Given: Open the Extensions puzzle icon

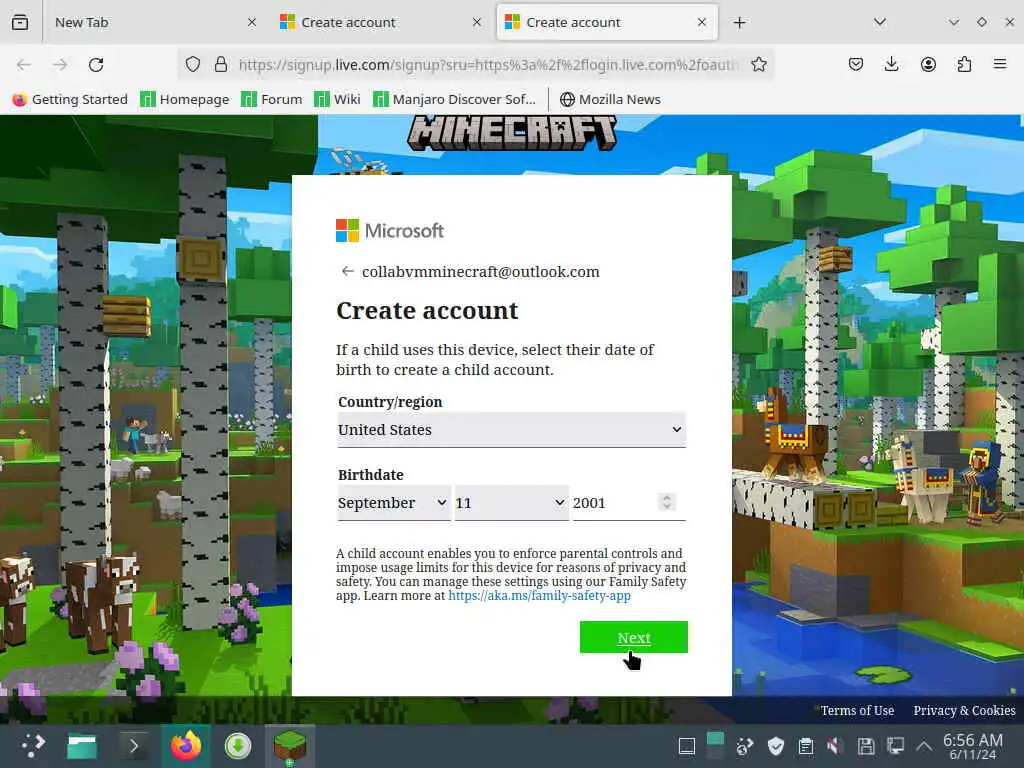Looking at the screenshot, I should coord(964,64).
